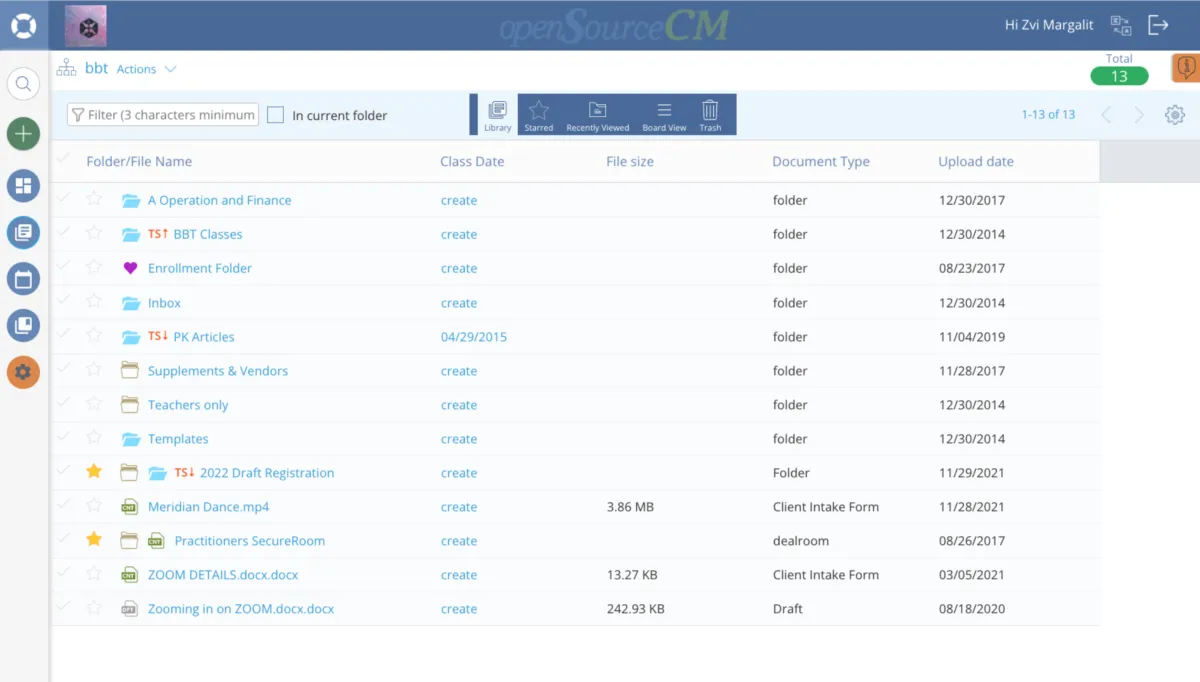Open Zooming in on ZOOM.docx.docx file

click(241, 609)
